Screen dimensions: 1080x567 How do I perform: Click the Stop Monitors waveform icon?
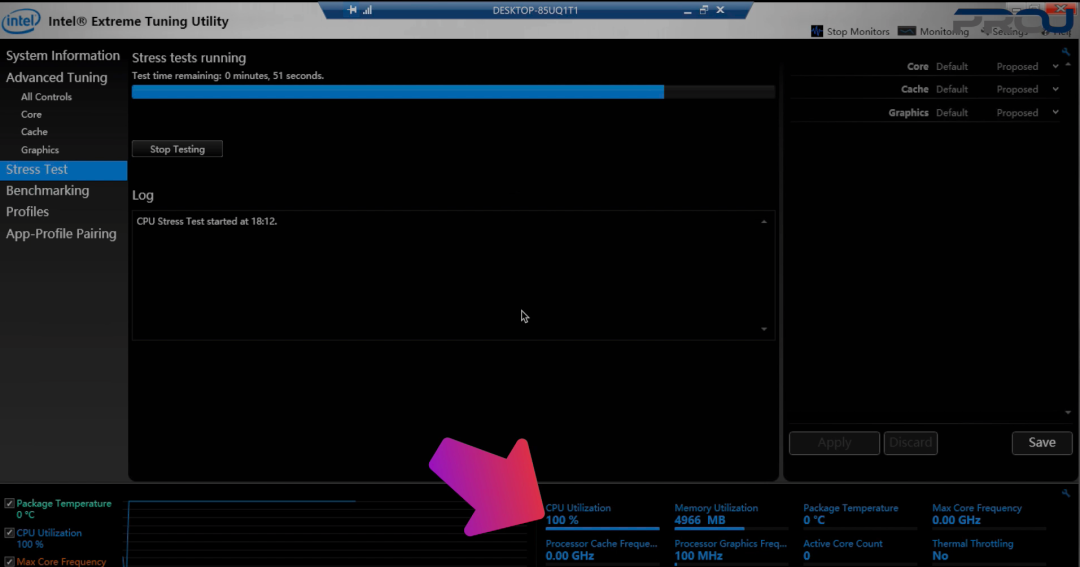(x=817, y=31)
